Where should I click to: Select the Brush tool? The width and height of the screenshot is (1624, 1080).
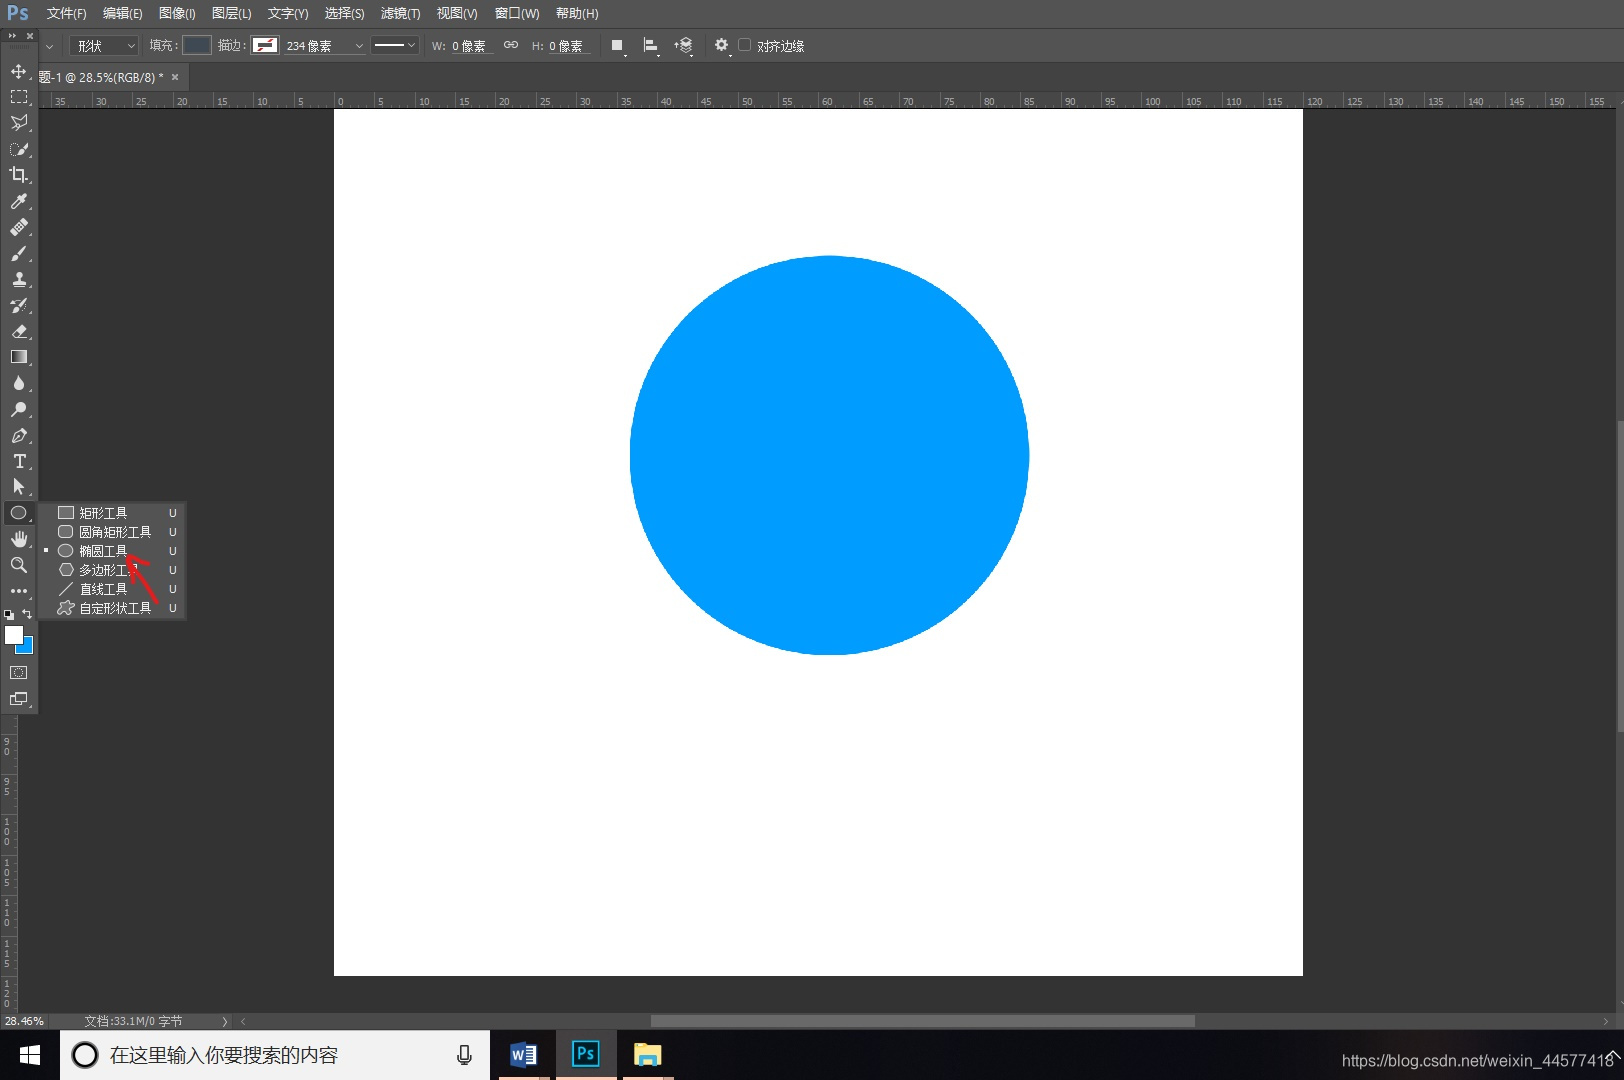click(19, 253)
